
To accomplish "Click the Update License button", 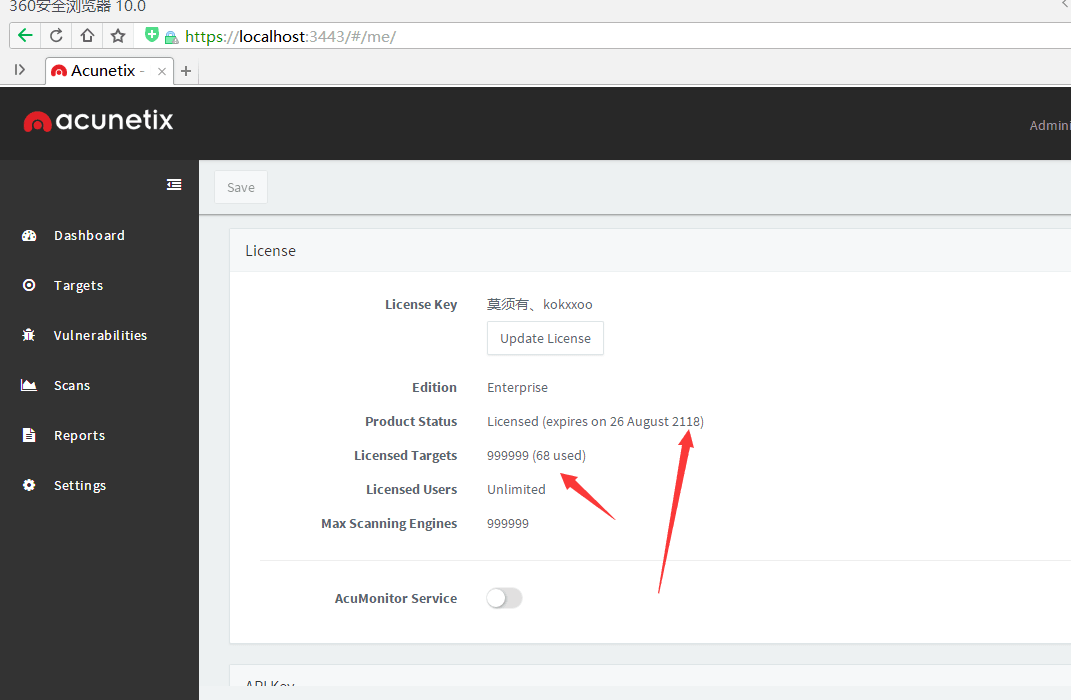I will [545, 338].
